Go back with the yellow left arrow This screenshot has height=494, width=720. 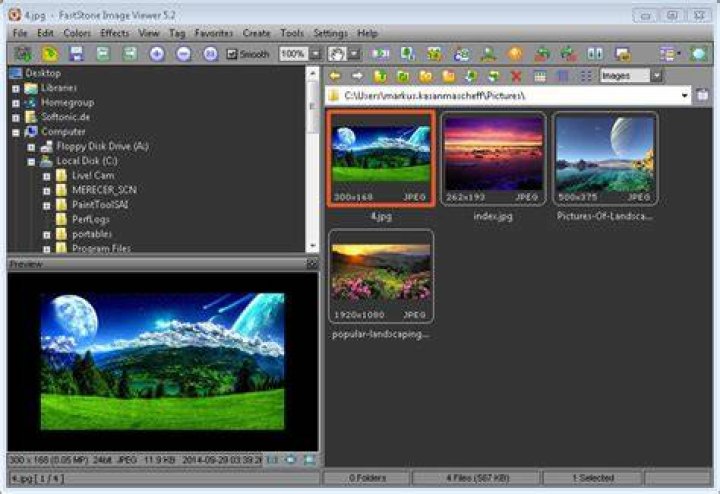click(335, 76)
